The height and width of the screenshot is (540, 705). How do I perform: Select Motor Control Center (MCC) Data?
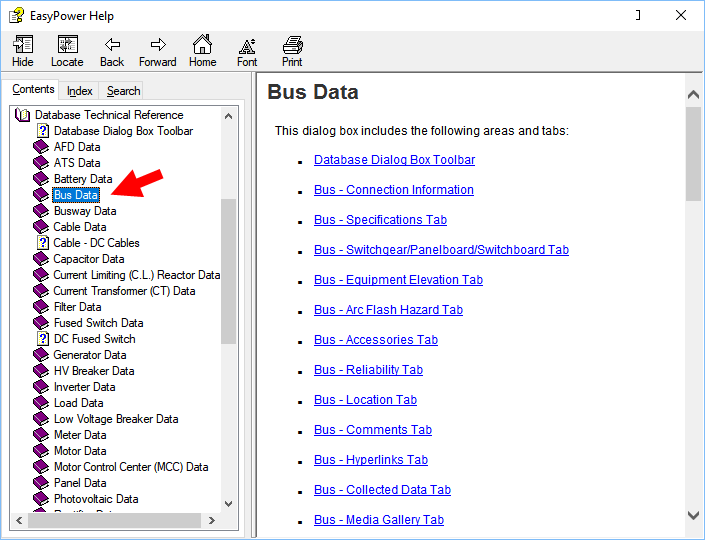130,467
